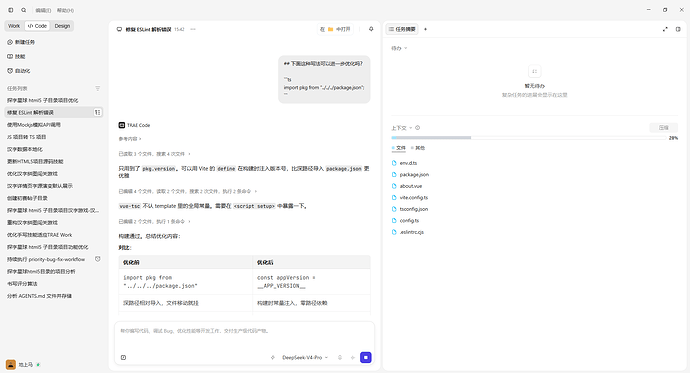Click the empty to-do placeholder icon
690x373 pixels.
(535, 71)
